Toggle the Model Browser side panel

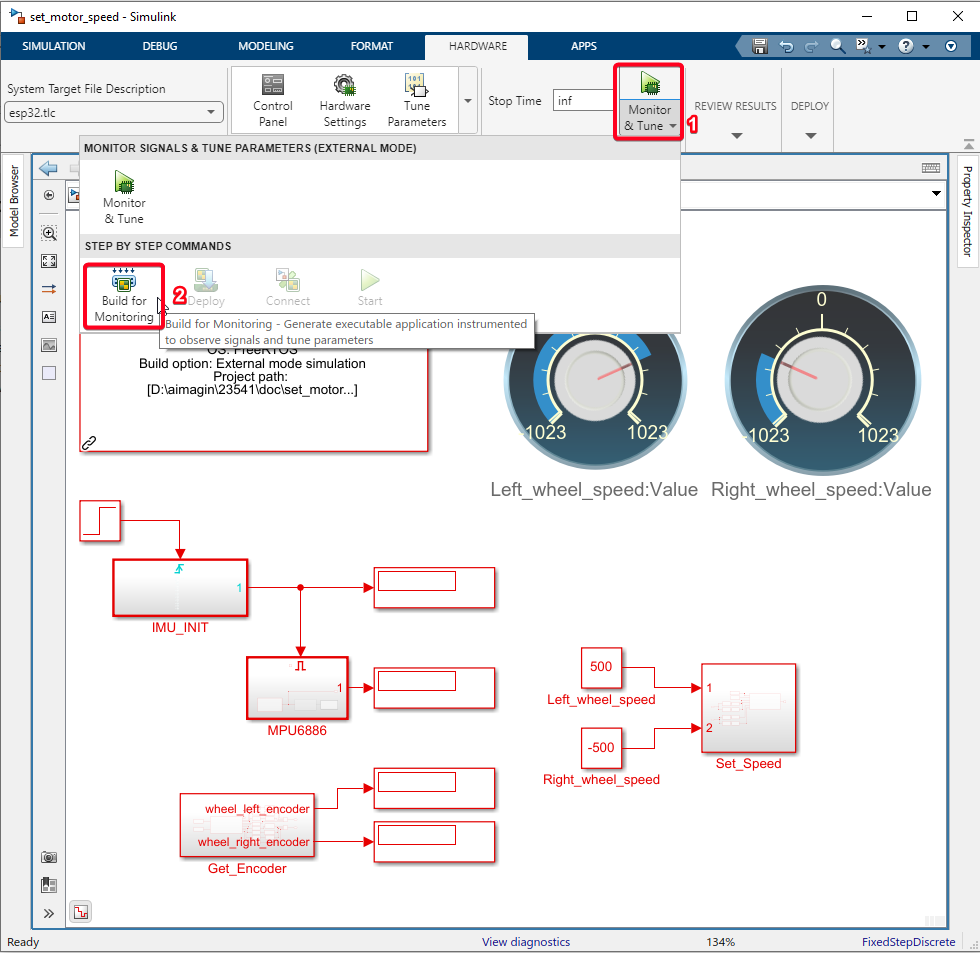coord(14,201)
